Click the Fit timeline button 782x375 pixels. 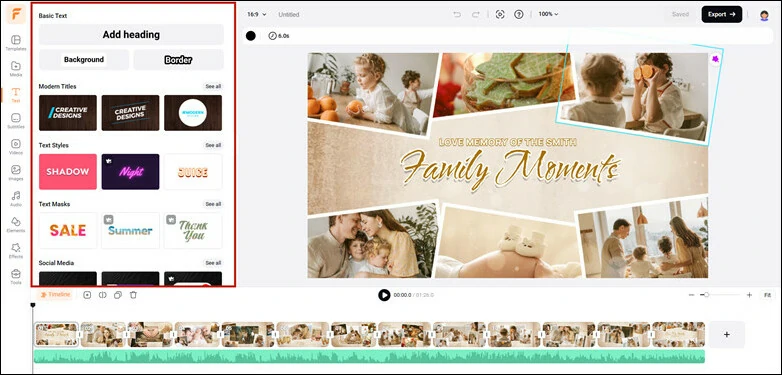pos(768,295)
